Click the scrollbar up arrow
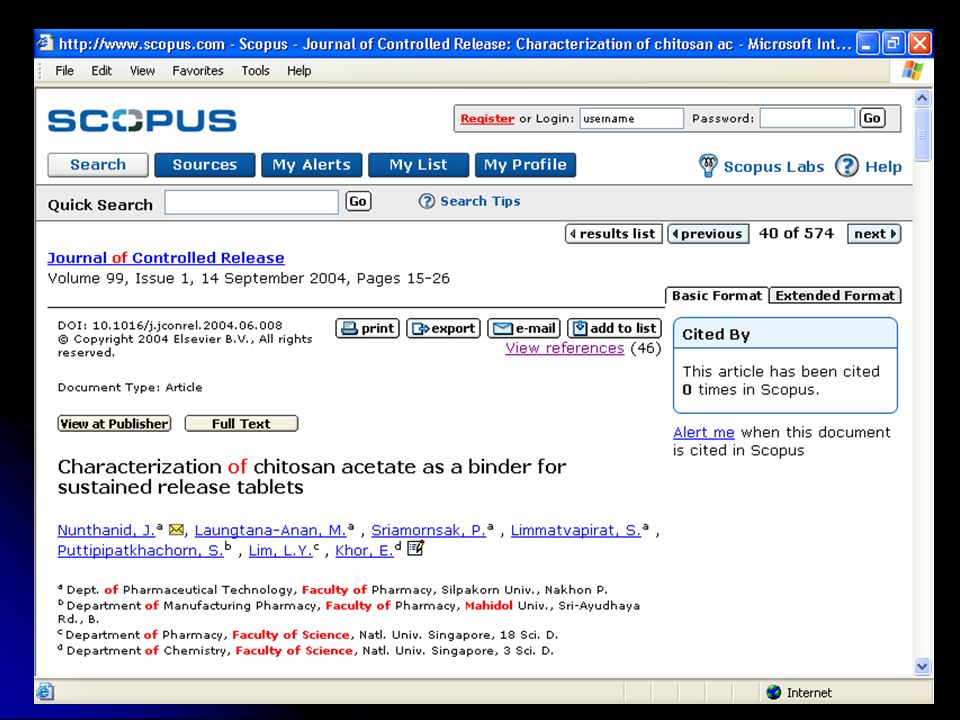Viewport: 960px width, 720px height. [x=922, y=98]
